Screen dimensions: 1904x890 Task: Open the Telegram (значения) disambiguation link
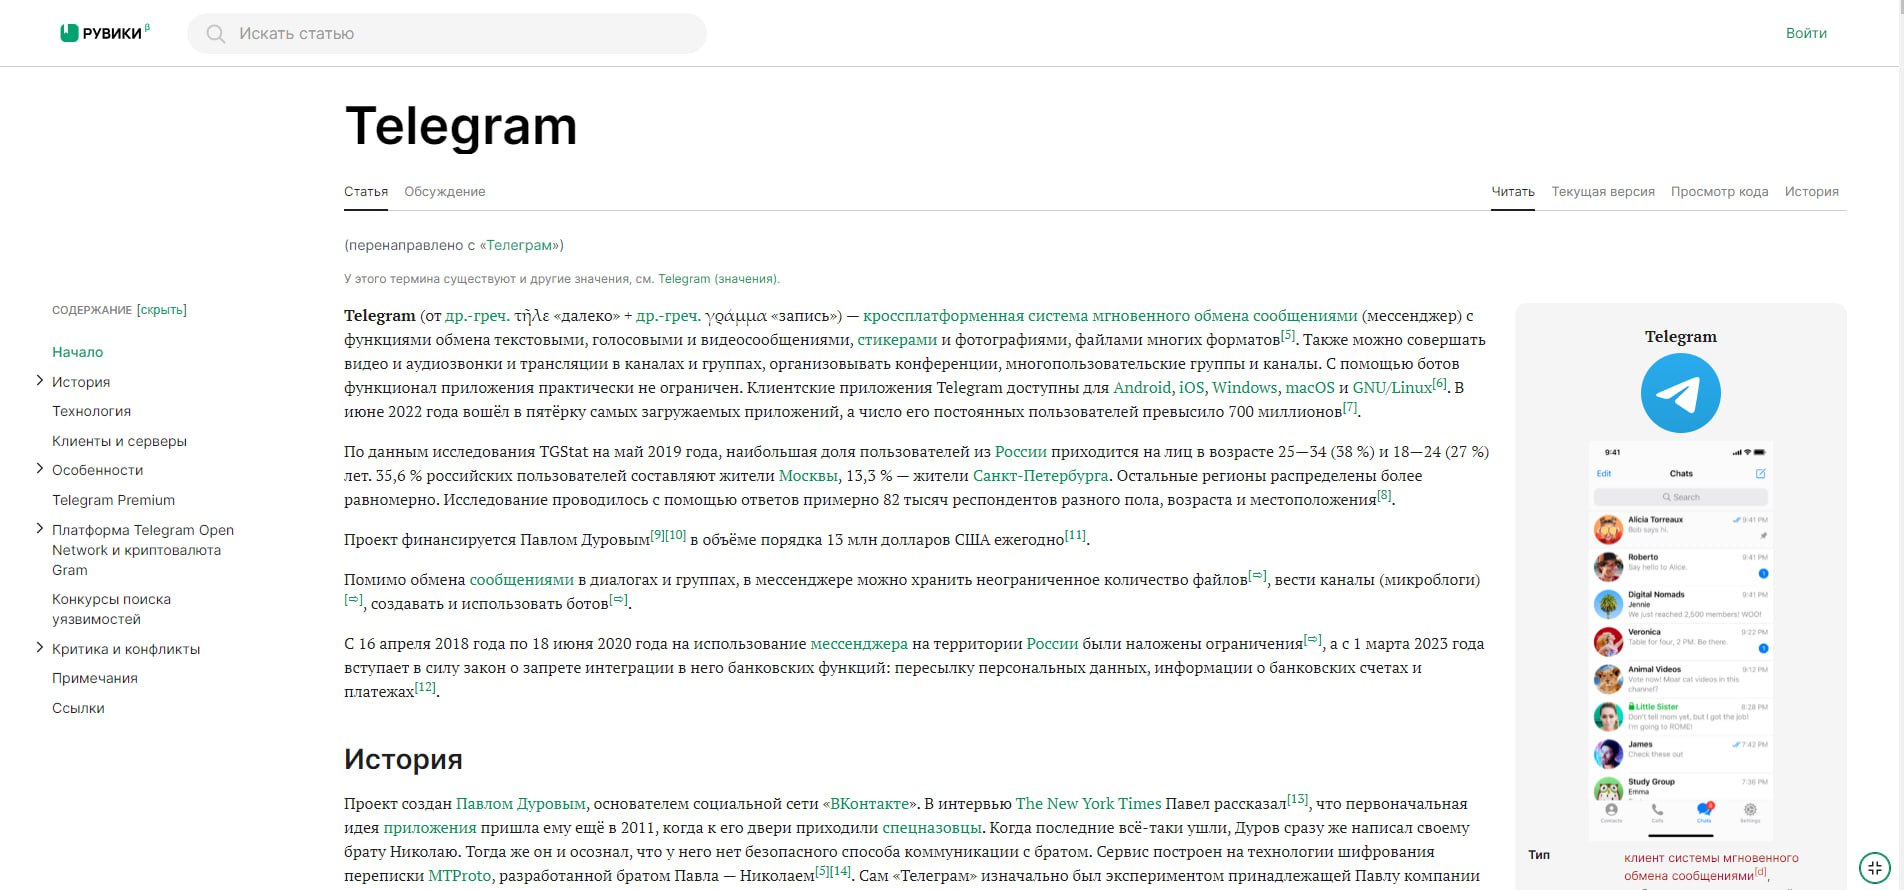(x=717, y=279)
